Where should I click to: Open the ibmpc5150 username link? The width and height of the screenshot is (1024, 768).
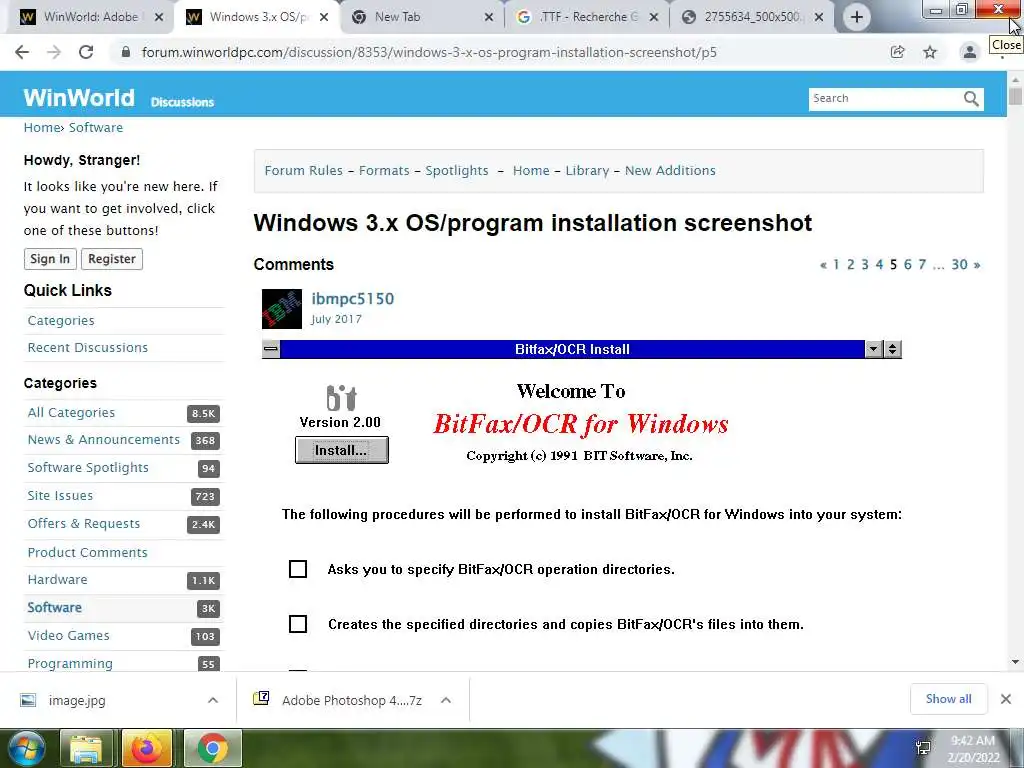353,299
